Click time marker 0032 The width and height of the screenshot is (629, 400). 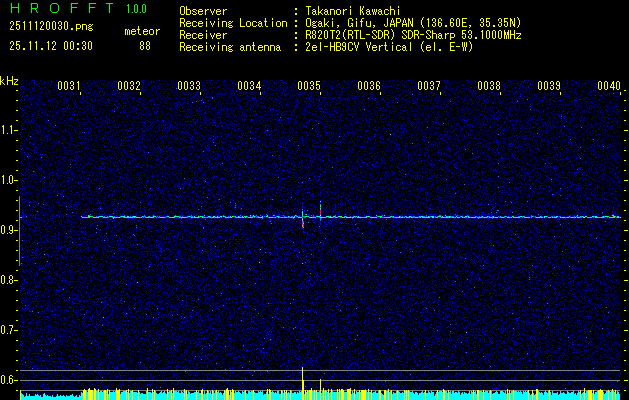(x=129, y=86)
